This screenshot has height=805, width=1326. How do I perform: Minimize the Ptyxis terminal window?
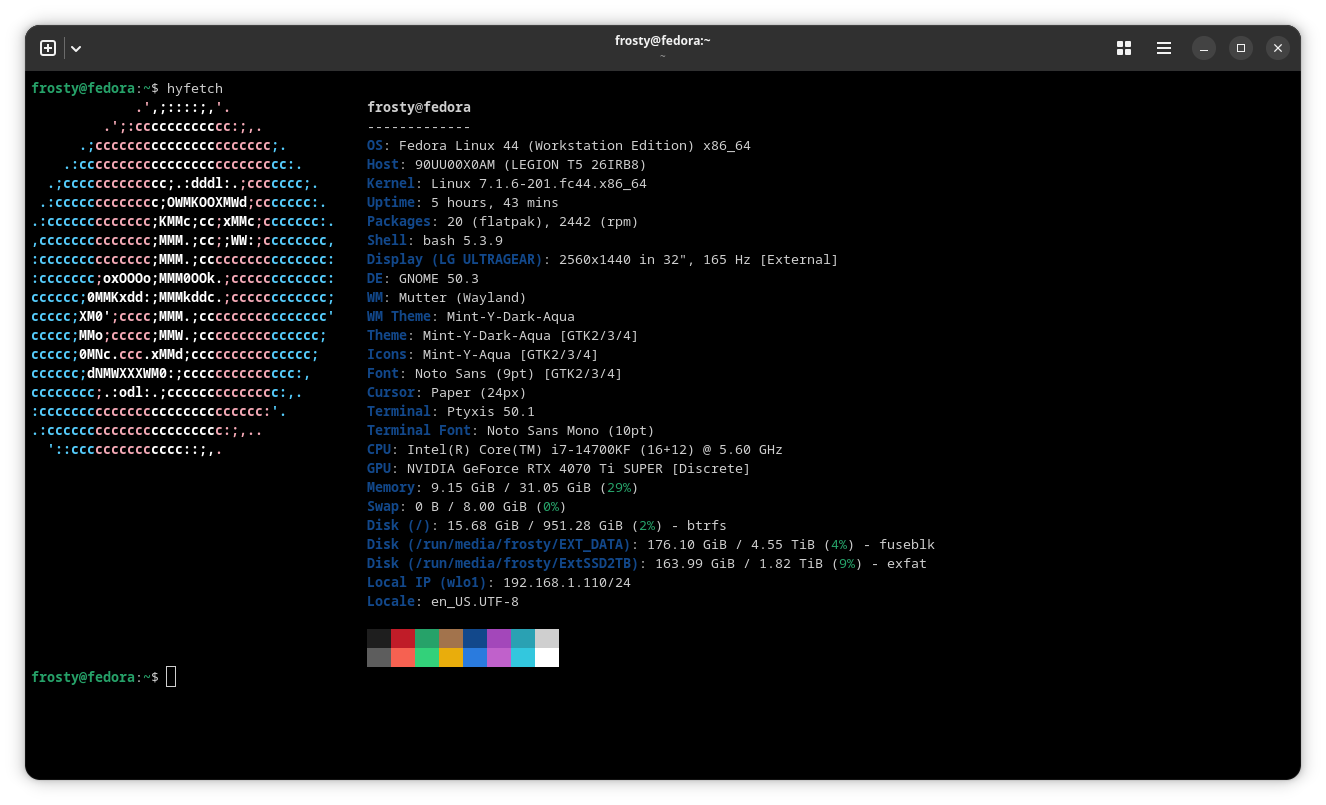pos(1204,48)
